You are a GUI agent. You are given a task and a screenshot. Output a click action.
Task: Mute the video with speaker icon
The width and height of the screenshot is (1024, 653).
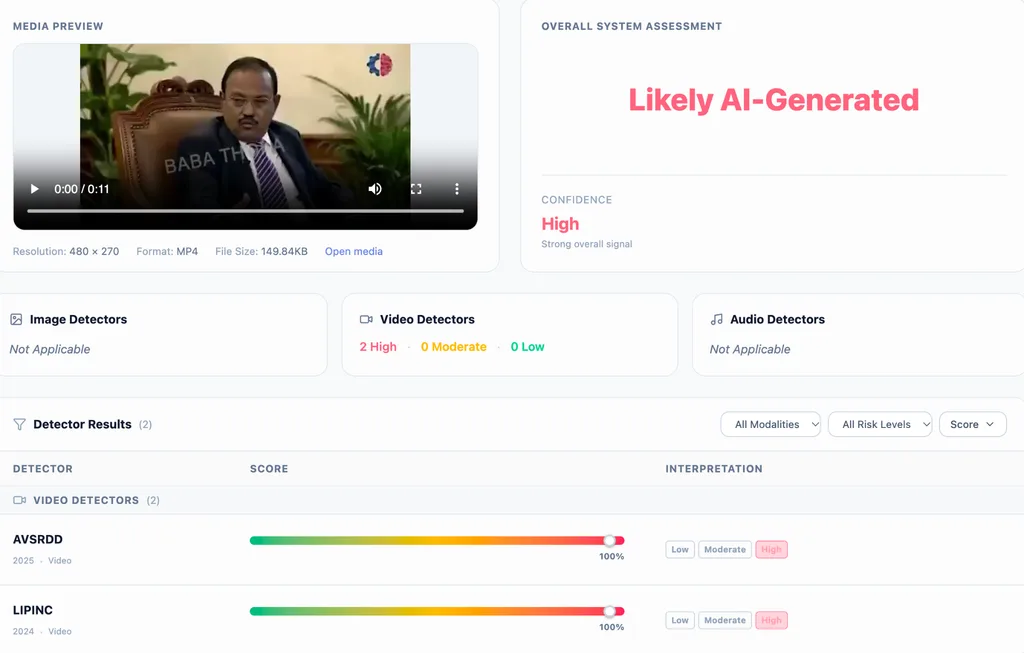coord(375,189)
